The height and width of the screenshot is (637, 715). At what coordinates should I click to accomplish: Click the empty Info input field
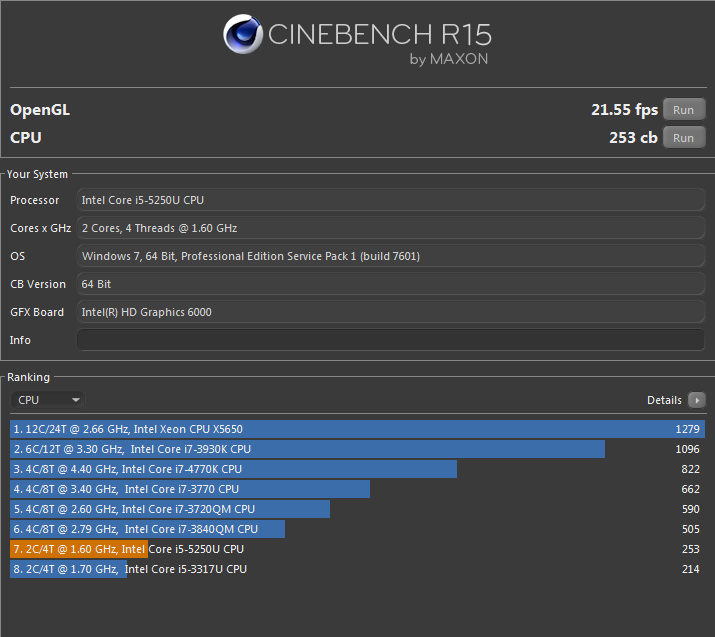coord(391,340)
